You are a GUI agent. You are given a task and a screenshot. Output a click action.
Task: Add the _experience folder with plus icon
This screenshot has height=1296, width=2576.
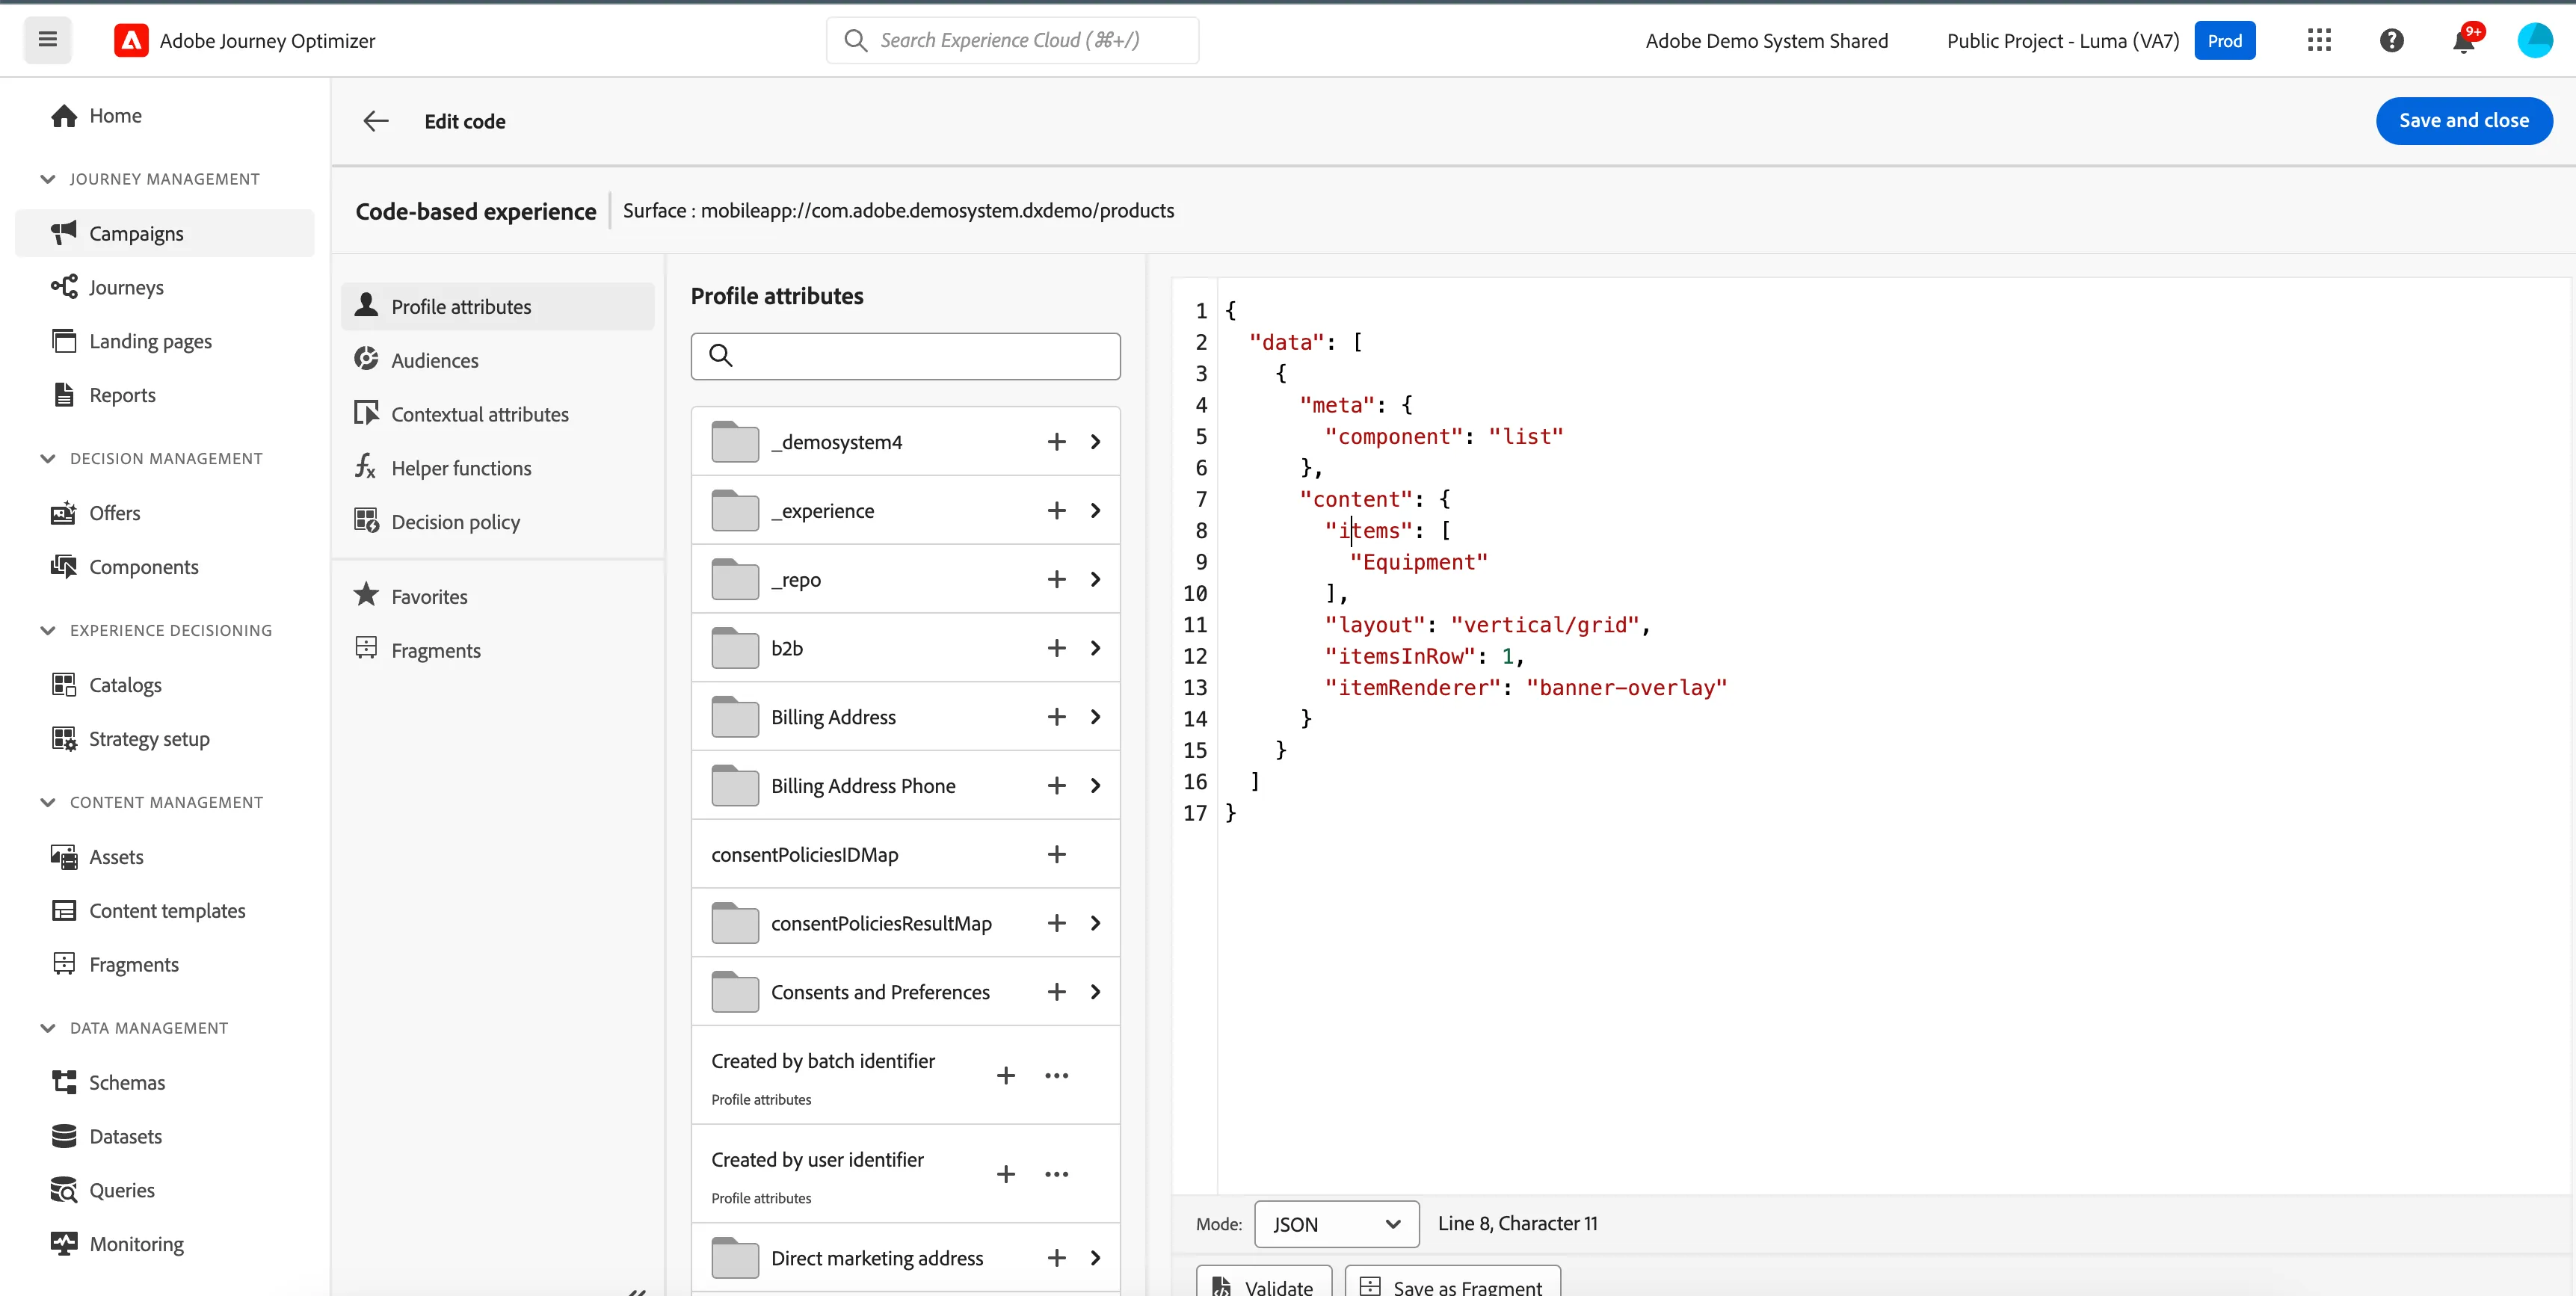(x=1056, y=511)
